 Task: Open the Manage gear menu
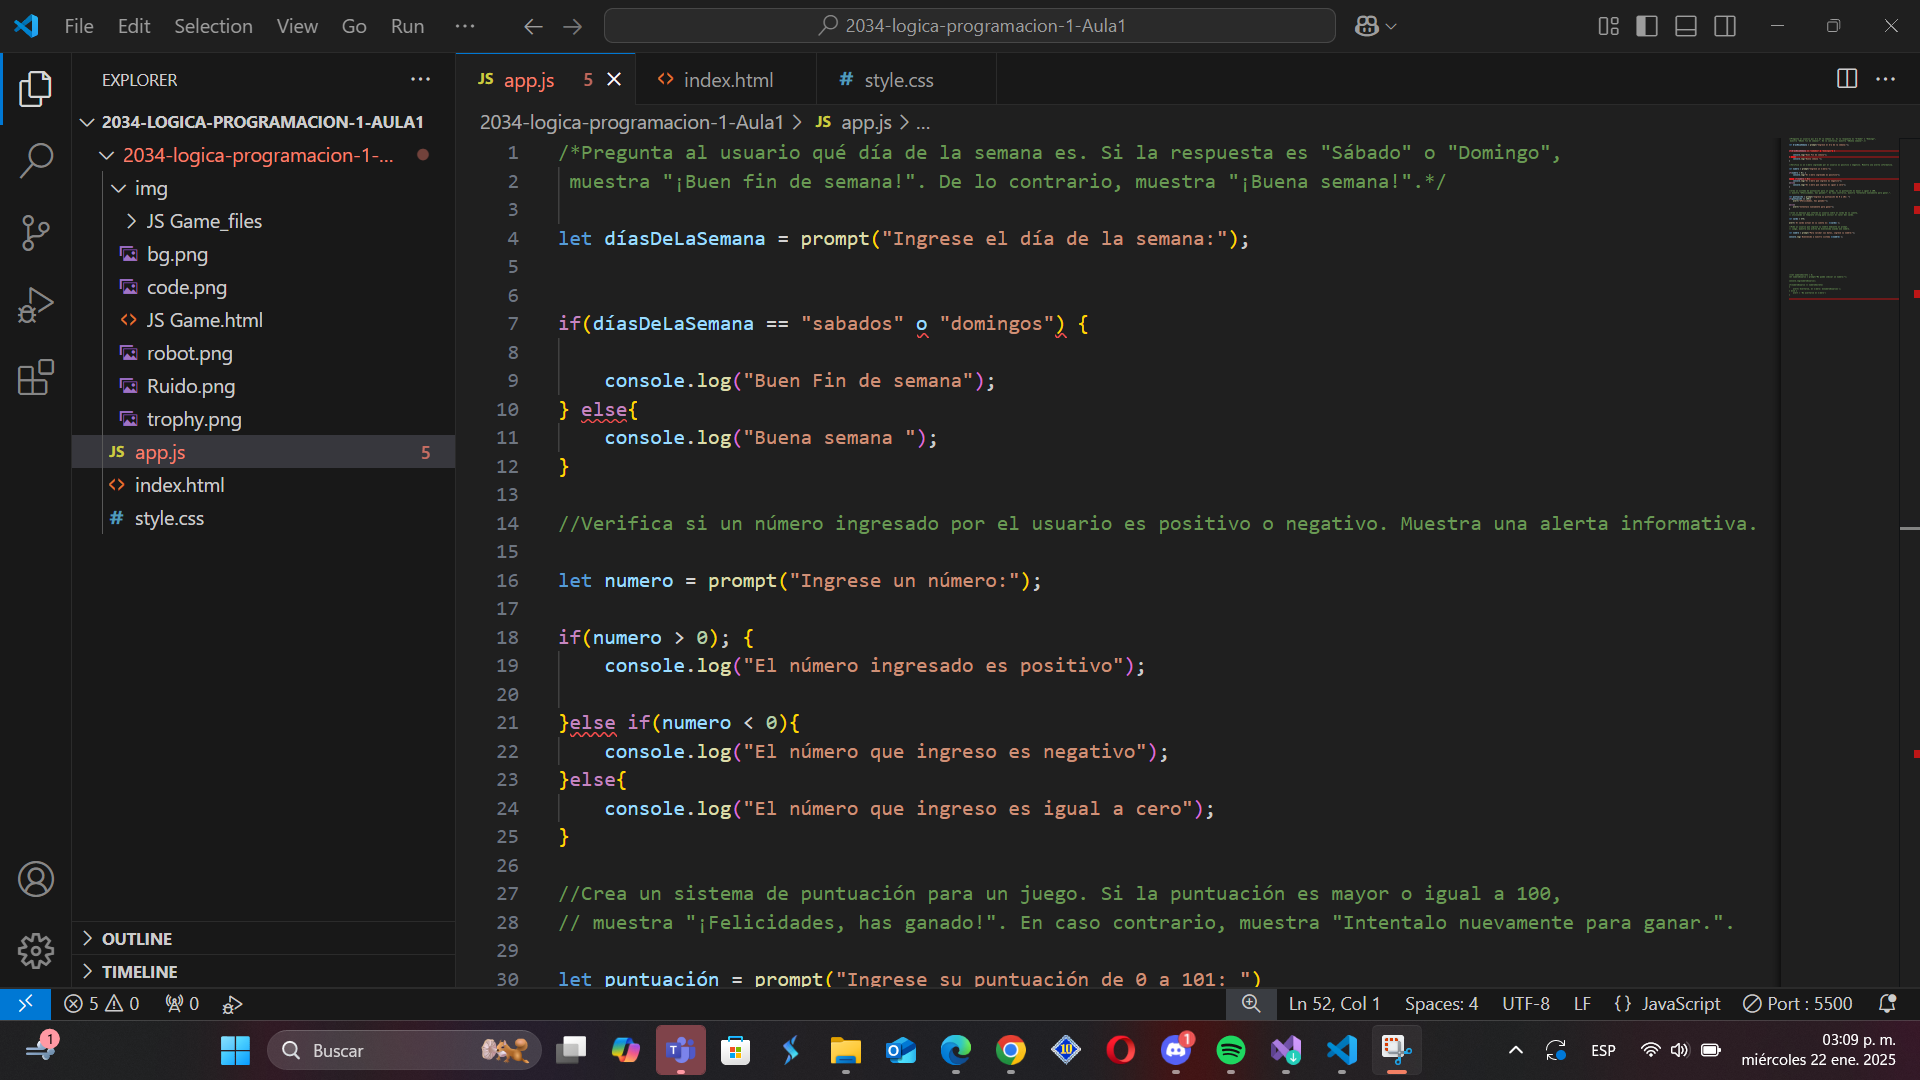pos(36,950)
